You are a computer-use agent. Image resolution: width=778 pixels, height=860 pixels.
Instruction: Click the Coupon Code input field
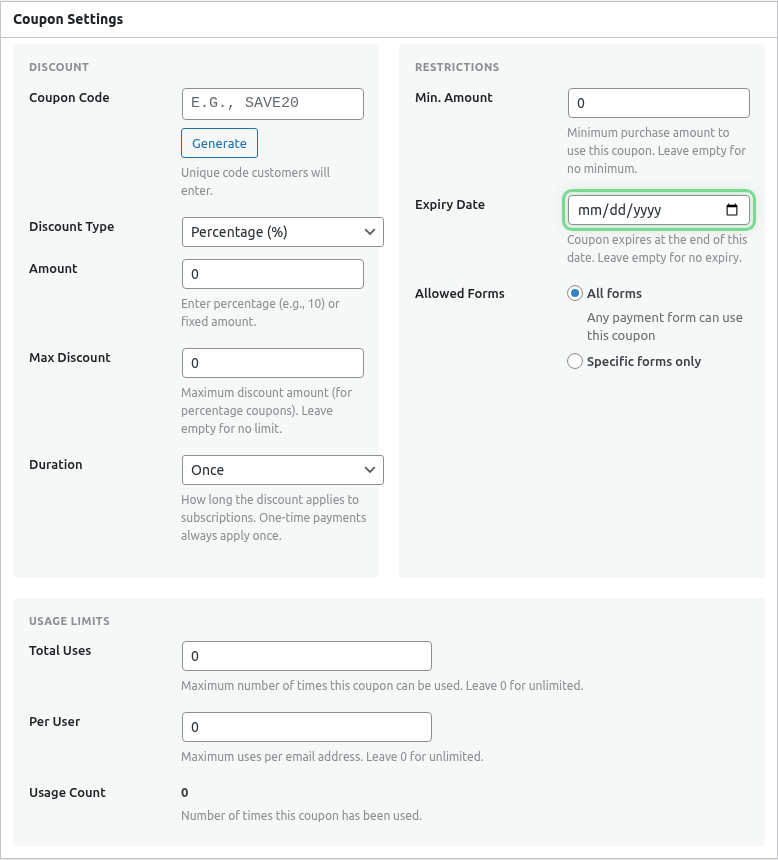click(272, 103)
